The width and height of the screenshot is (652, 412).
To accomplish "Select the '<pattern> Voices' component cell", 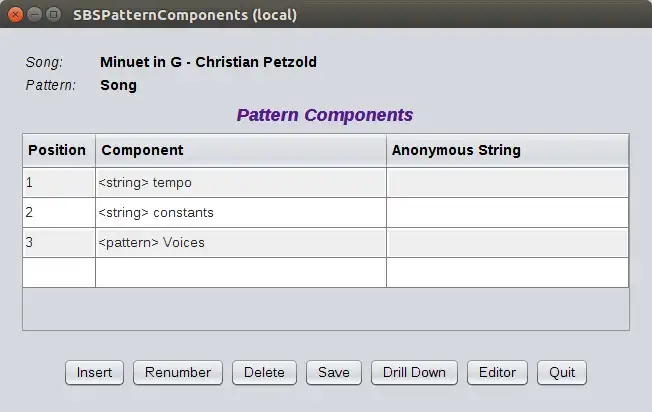I will (x=240, y=243).
